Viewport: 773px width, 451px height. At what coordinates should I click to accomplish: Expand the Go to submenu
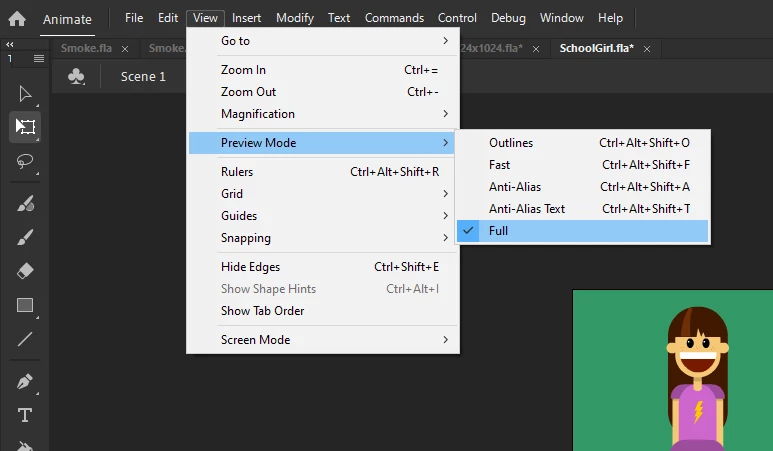323,41
